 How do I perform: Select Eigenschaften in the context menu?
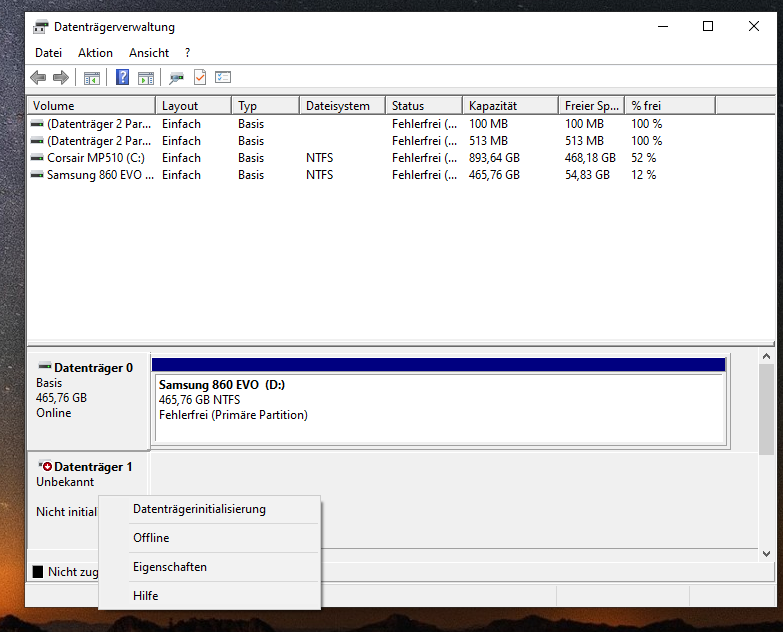tap(210, 567)
